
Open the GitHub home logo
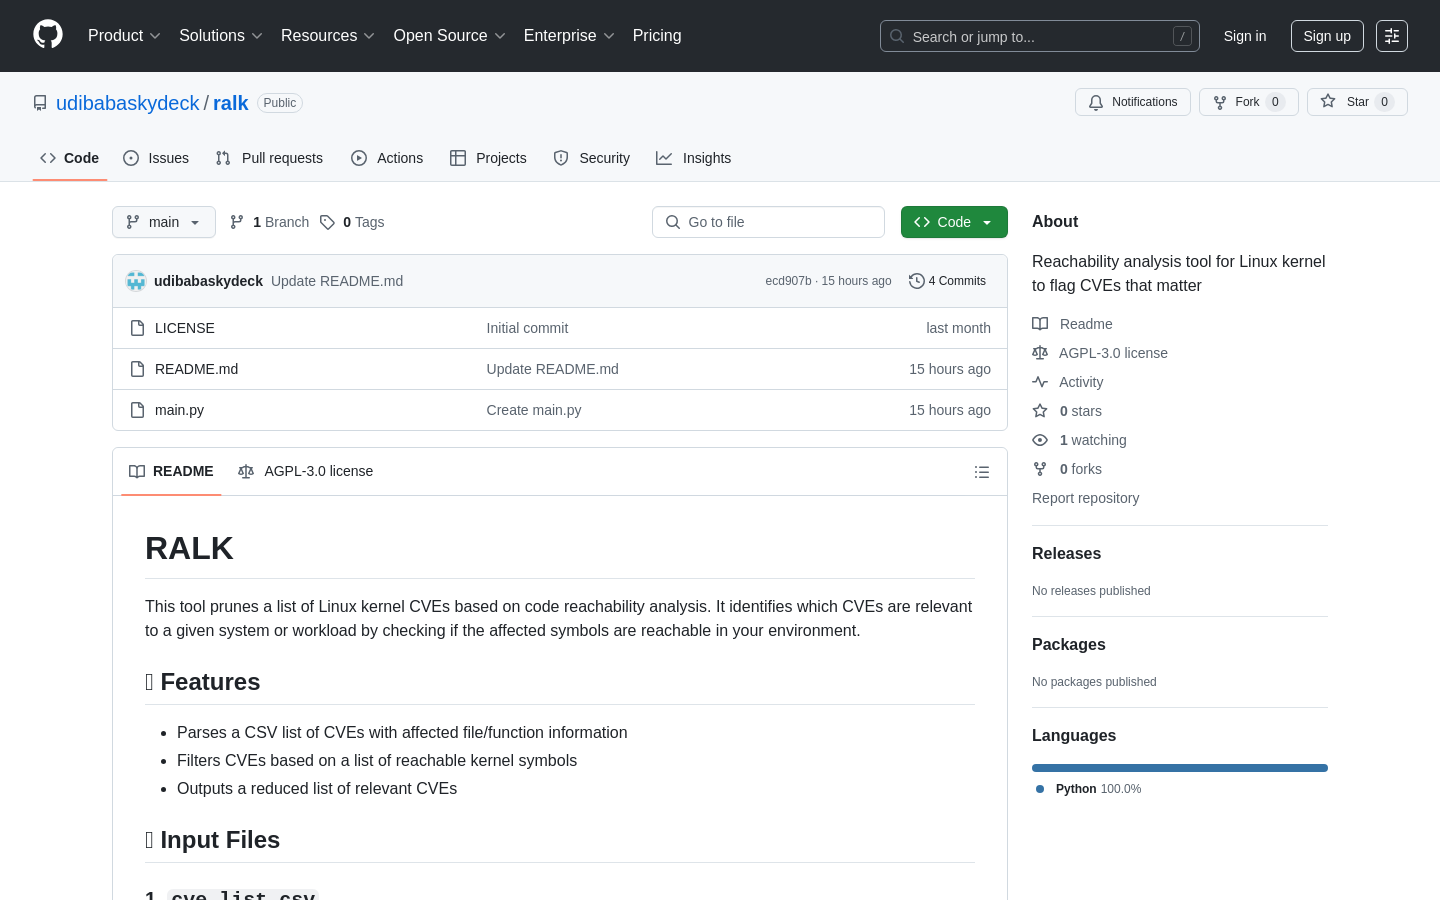tap(48, 34)
